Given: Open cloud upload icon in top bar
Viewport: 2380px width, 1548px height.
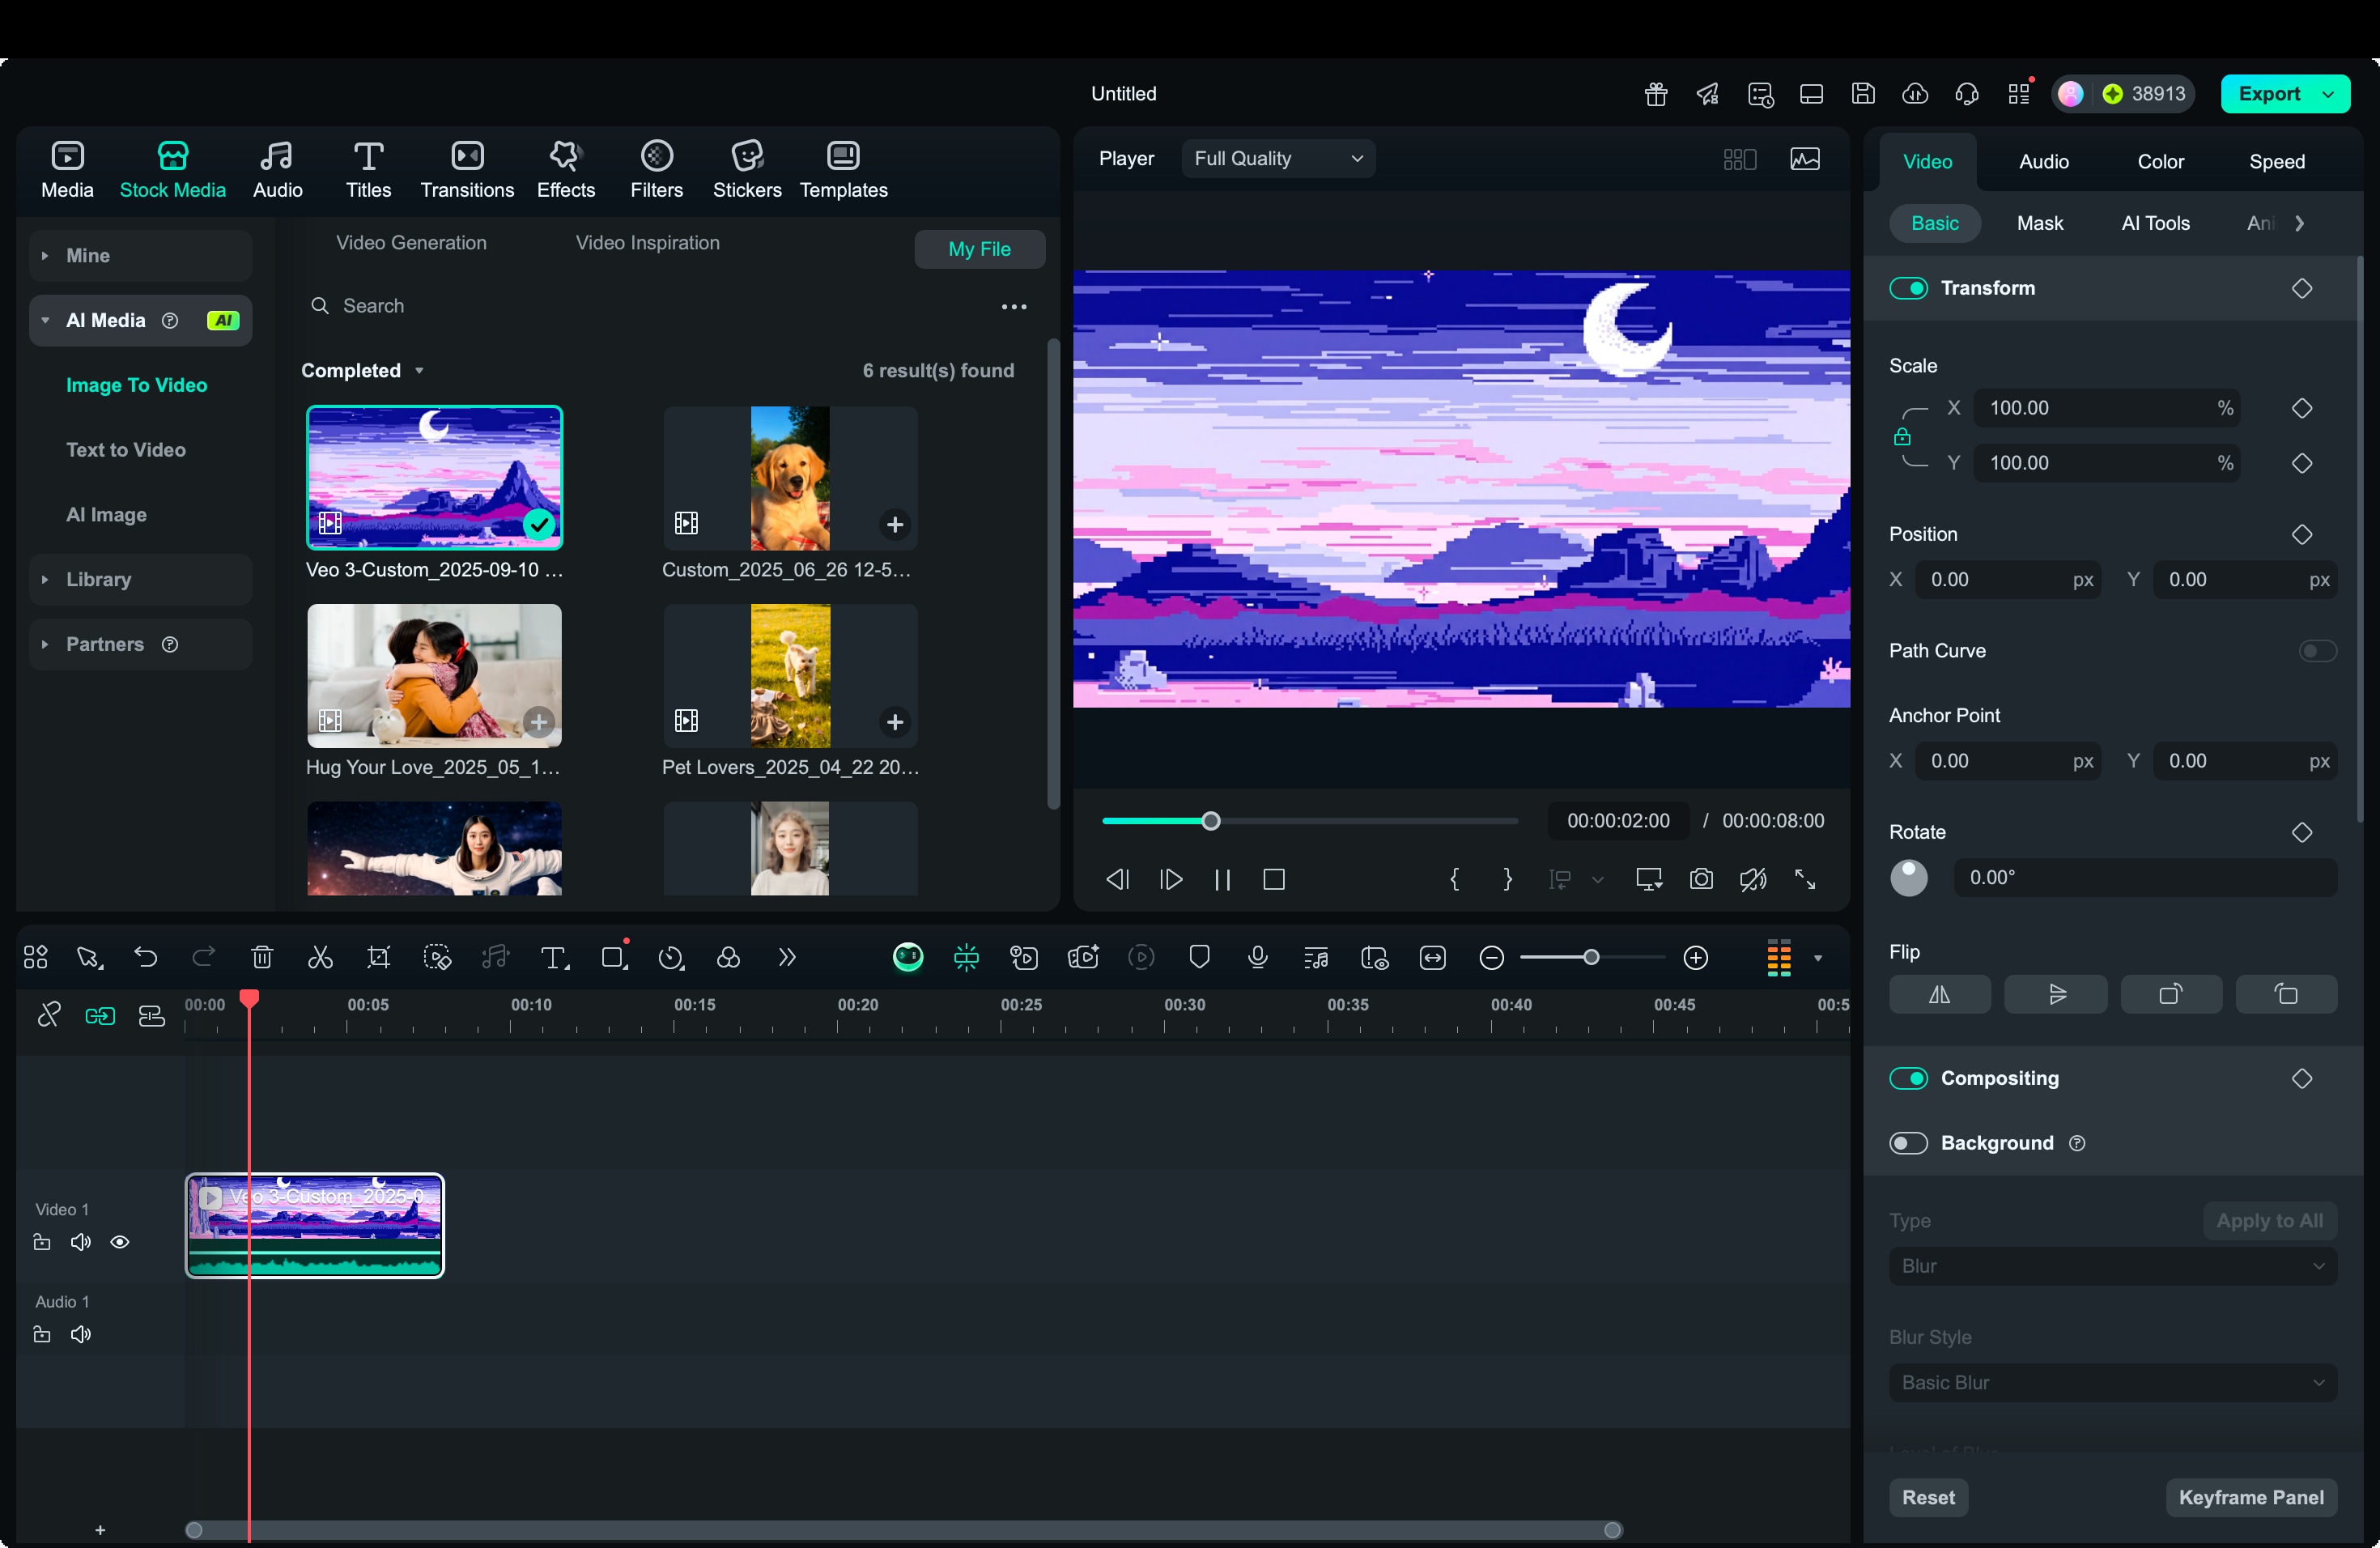Looking at the screenshot, I should pos(1915,94).
